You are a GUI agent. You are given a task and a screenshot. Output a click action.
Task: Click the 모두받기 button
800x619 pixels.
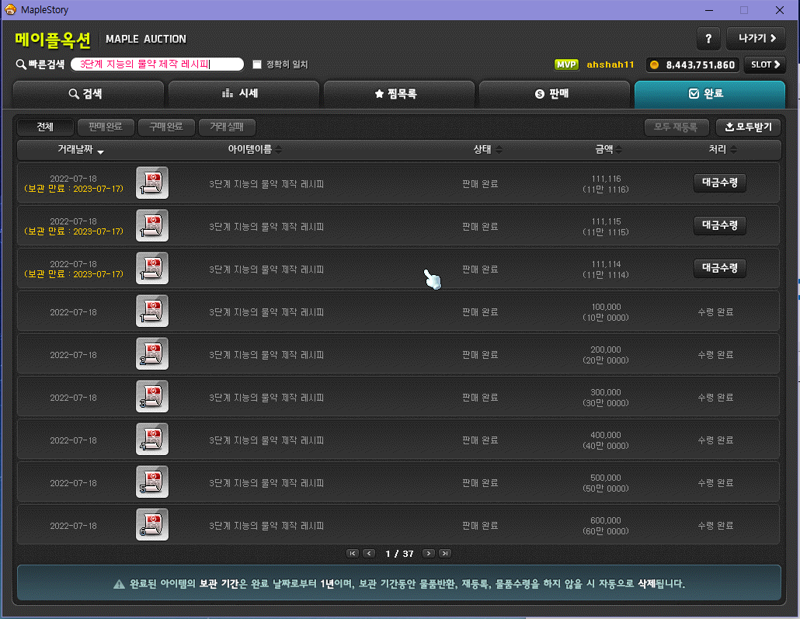click(x=748, y=127)
